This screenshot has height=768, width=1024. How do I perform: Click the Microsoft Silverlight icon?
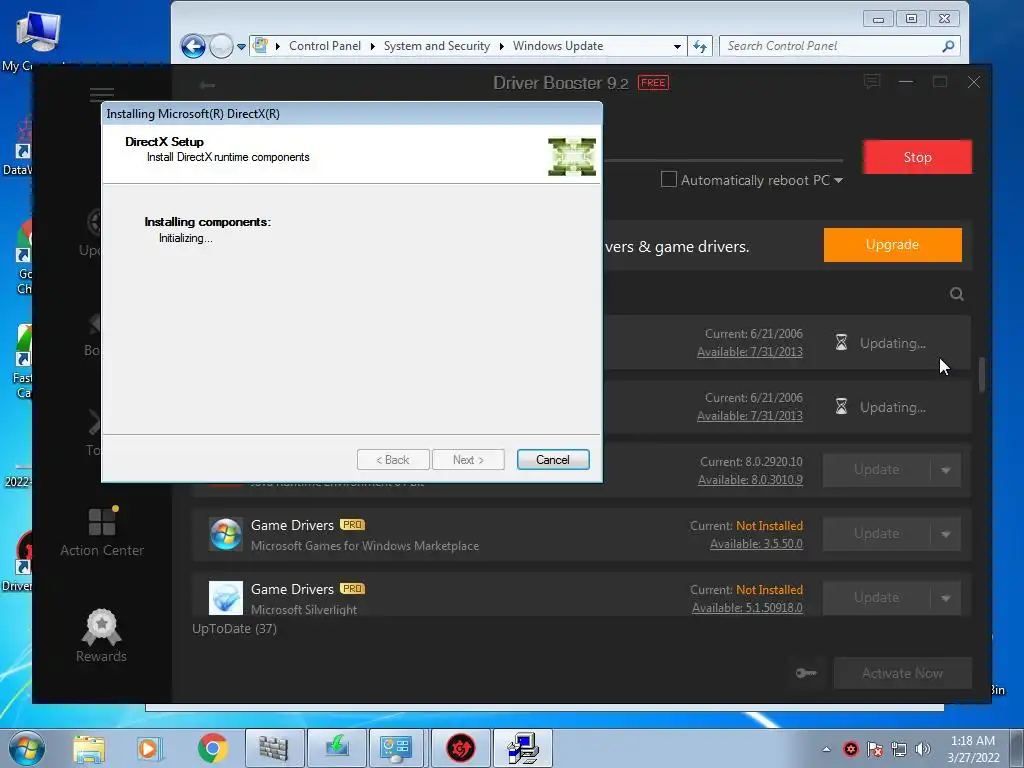pyautogui.click(x=225, y=598)
